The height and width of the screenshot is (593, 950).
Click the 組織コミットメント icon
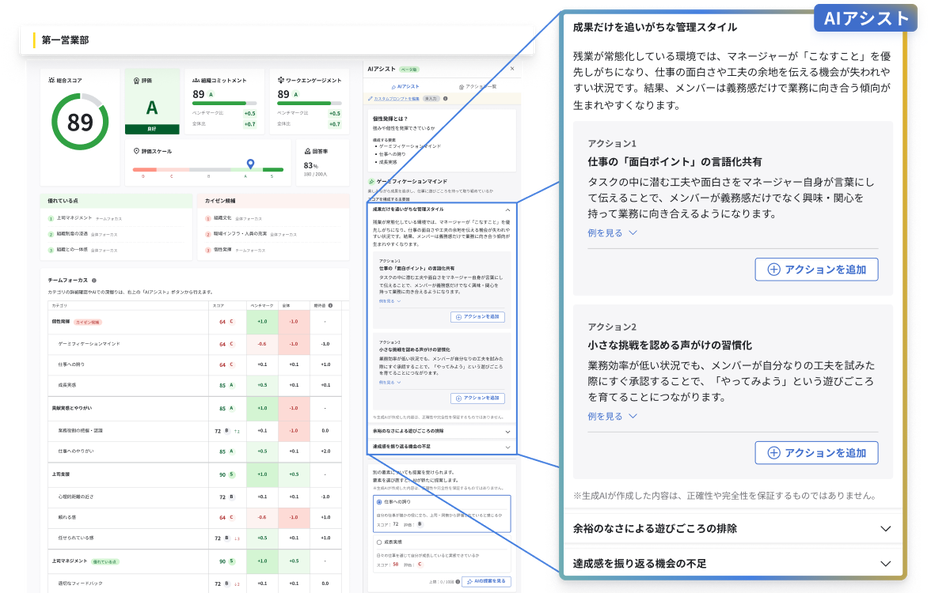(x=196, y=80)
